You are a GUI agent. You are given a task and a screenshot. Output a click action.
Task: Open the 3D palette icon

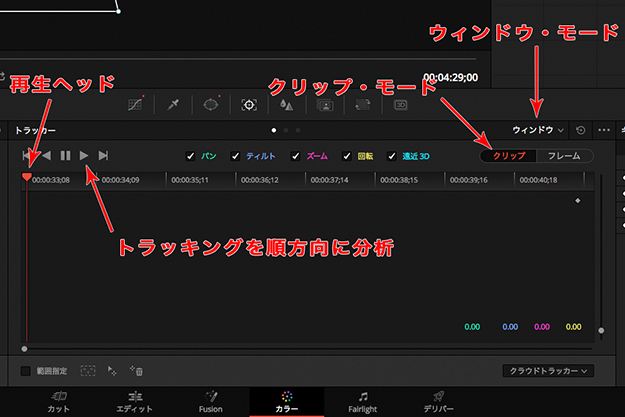[401, 104]
